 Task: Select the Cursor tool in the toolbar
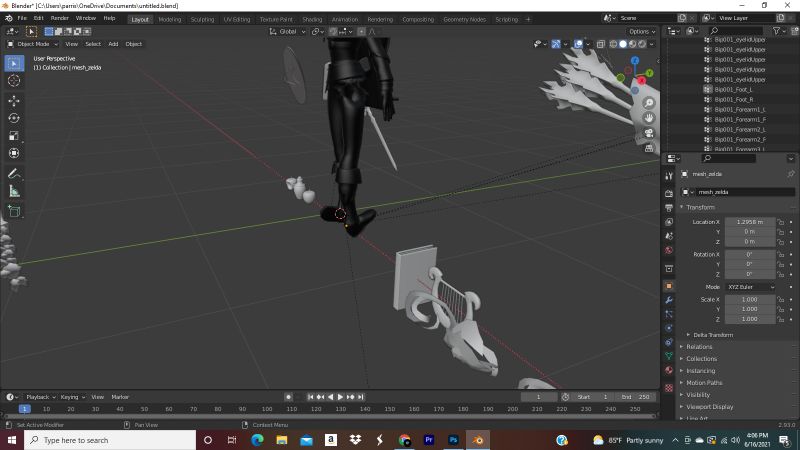[14, 81]
